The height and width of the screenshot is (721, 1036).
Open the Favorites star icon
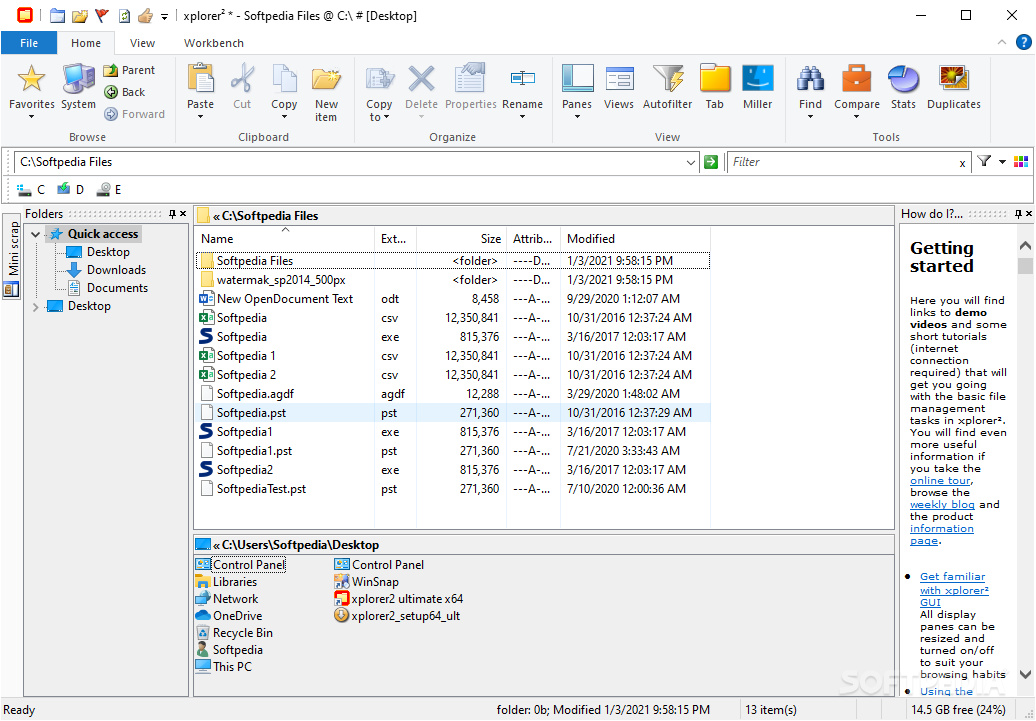pos(31,79)
